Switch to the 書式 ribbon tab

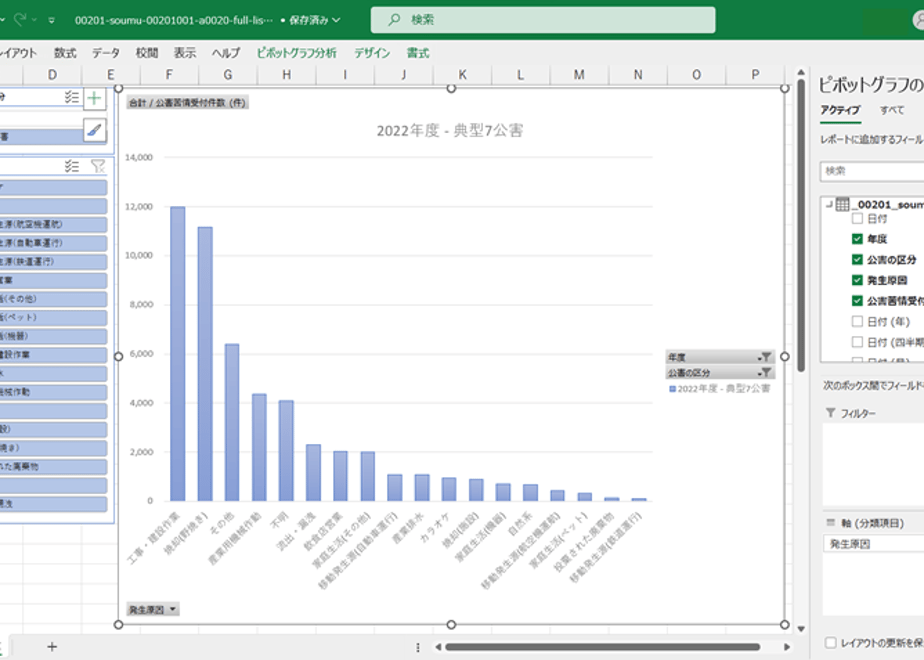click(418, 53)
